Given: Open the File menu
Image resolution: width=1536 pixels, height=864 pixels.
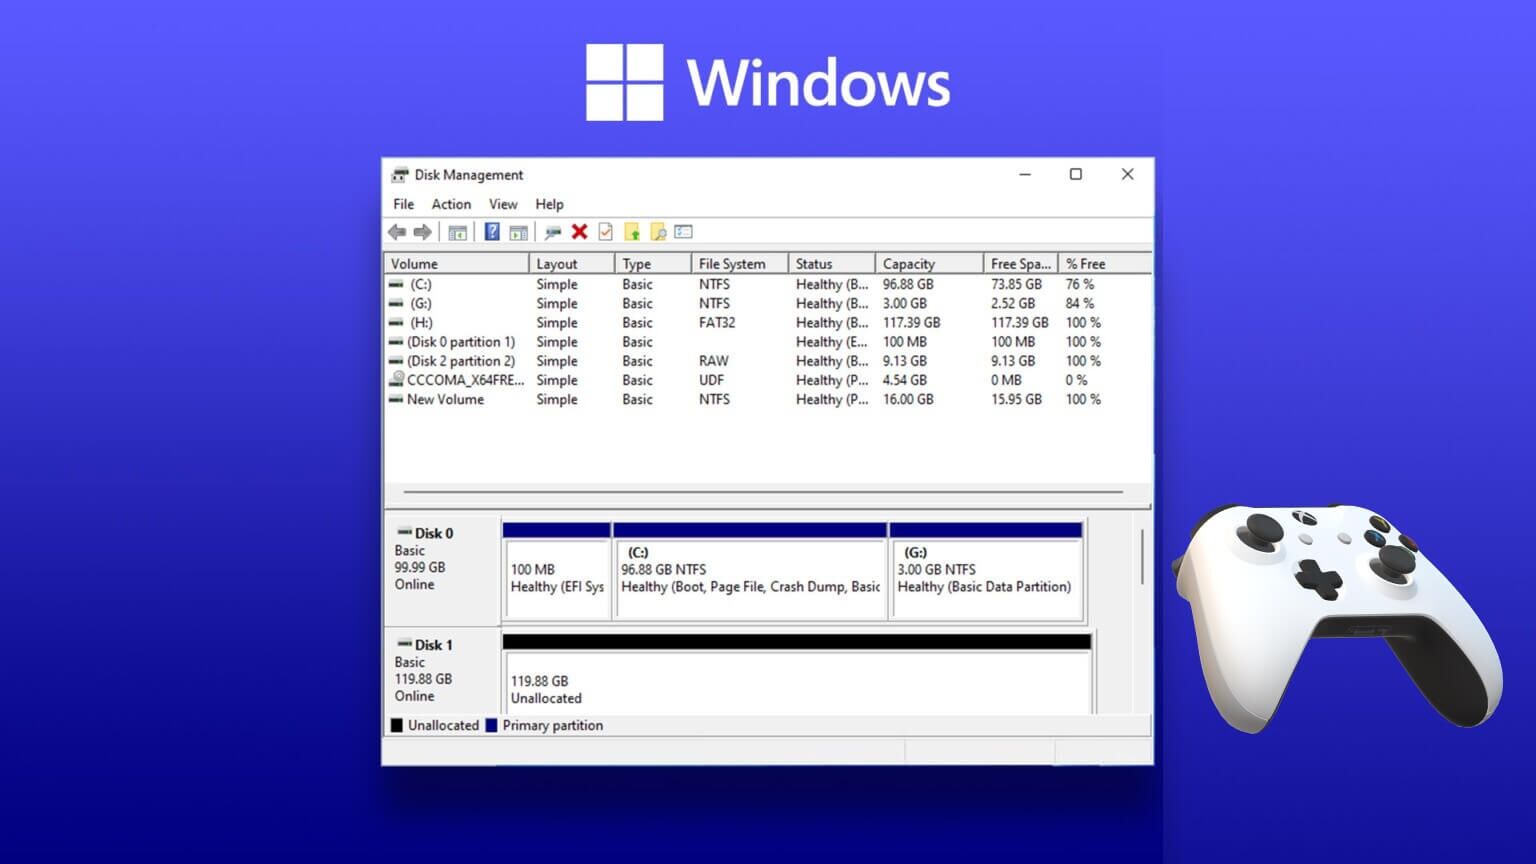Looking at the screenshot, I should [x=404, y=204].
